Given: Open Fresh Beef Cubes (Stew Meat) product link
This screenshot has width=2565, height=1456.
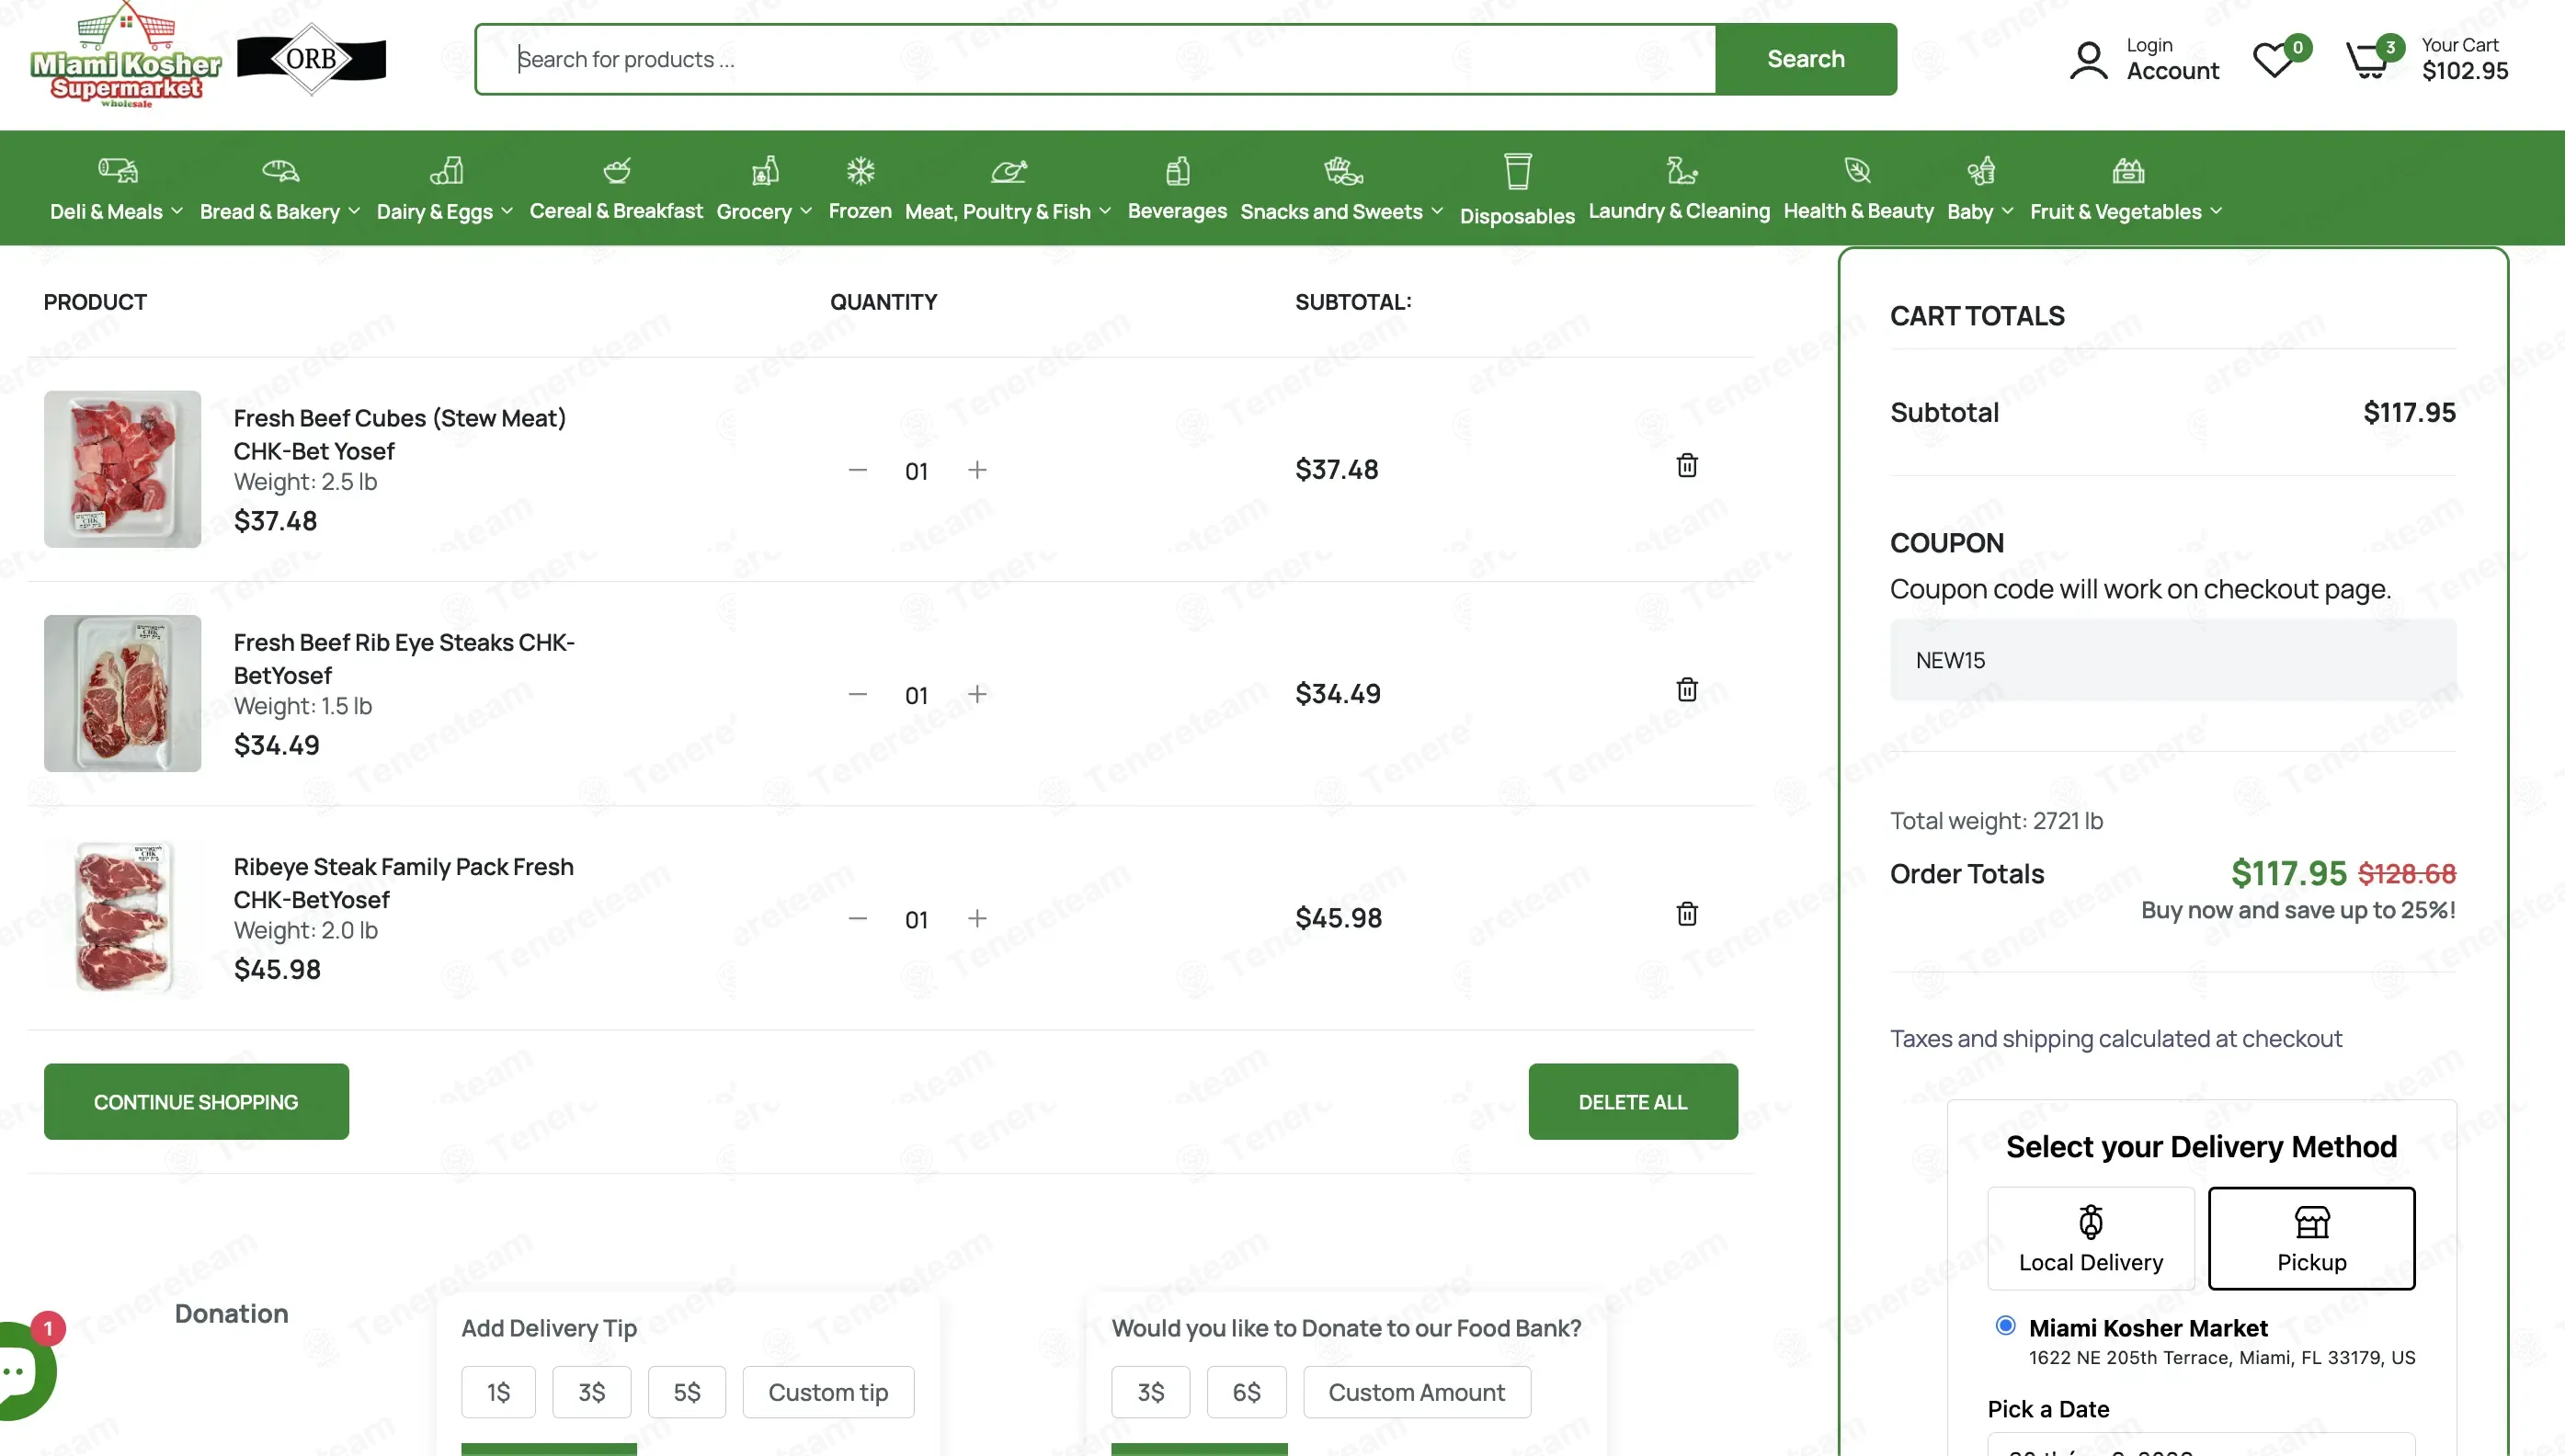Looking at the screenshot, I should [x=400, y=434].
